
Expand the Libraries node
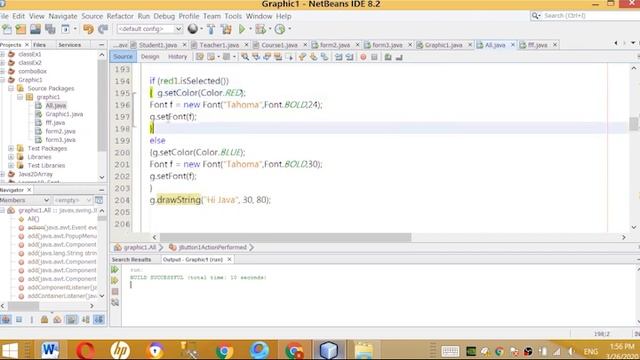11,157
